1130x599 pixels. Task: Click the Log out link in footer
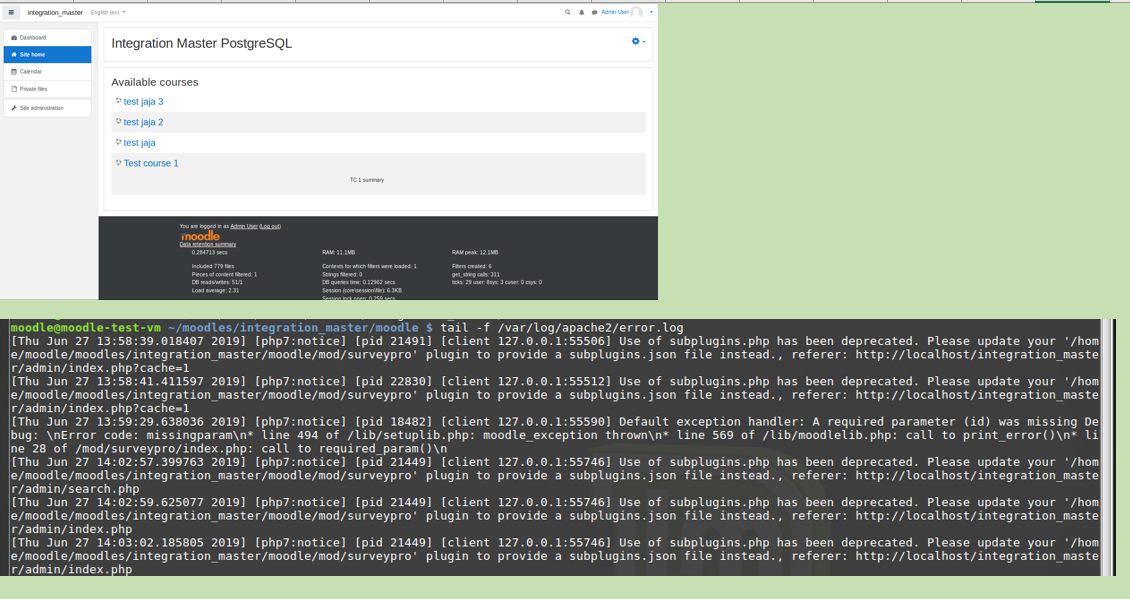click(x=270, y=226)
